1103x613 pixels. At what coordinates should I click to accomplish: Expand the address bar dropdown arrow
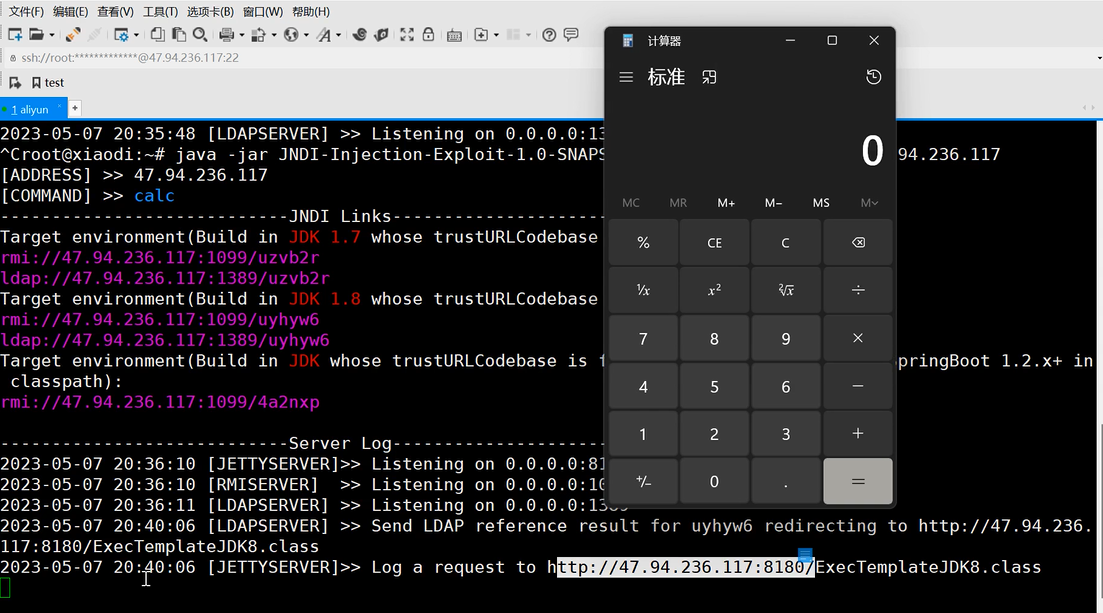point(1099,58)
